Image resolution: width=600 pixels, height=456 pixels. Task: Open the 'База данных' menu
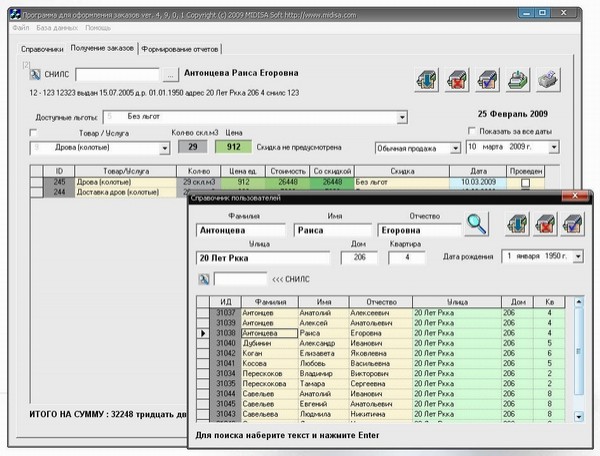[x=56, y=27]
